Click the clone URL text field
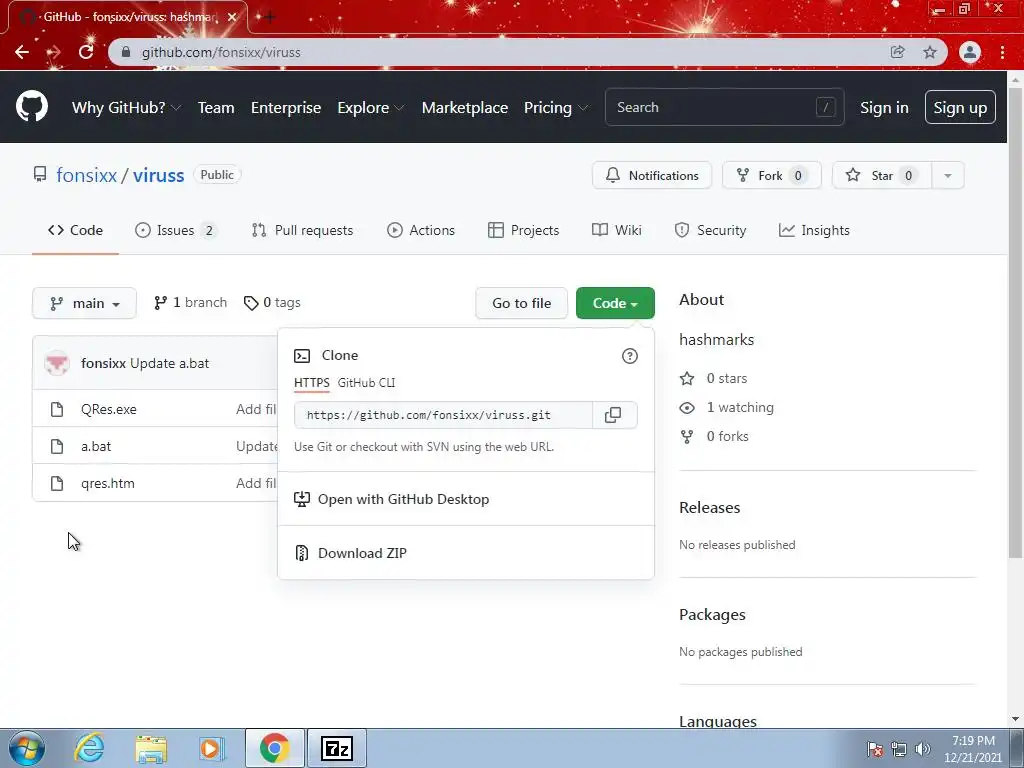 [x=443, y=415]
